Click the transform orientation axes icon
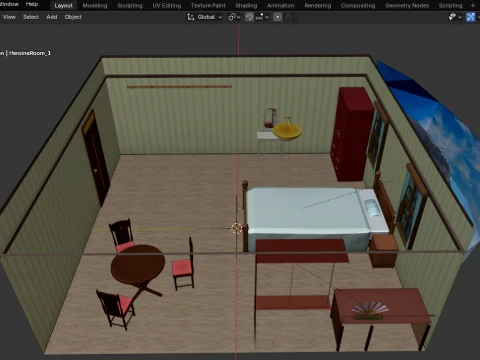The image size is (480, 360). point(191,17)
